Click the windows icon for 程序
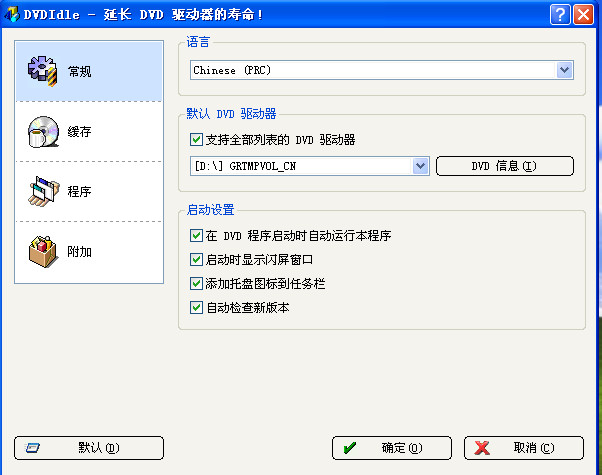Screen dimensions: 602x475 44,191
